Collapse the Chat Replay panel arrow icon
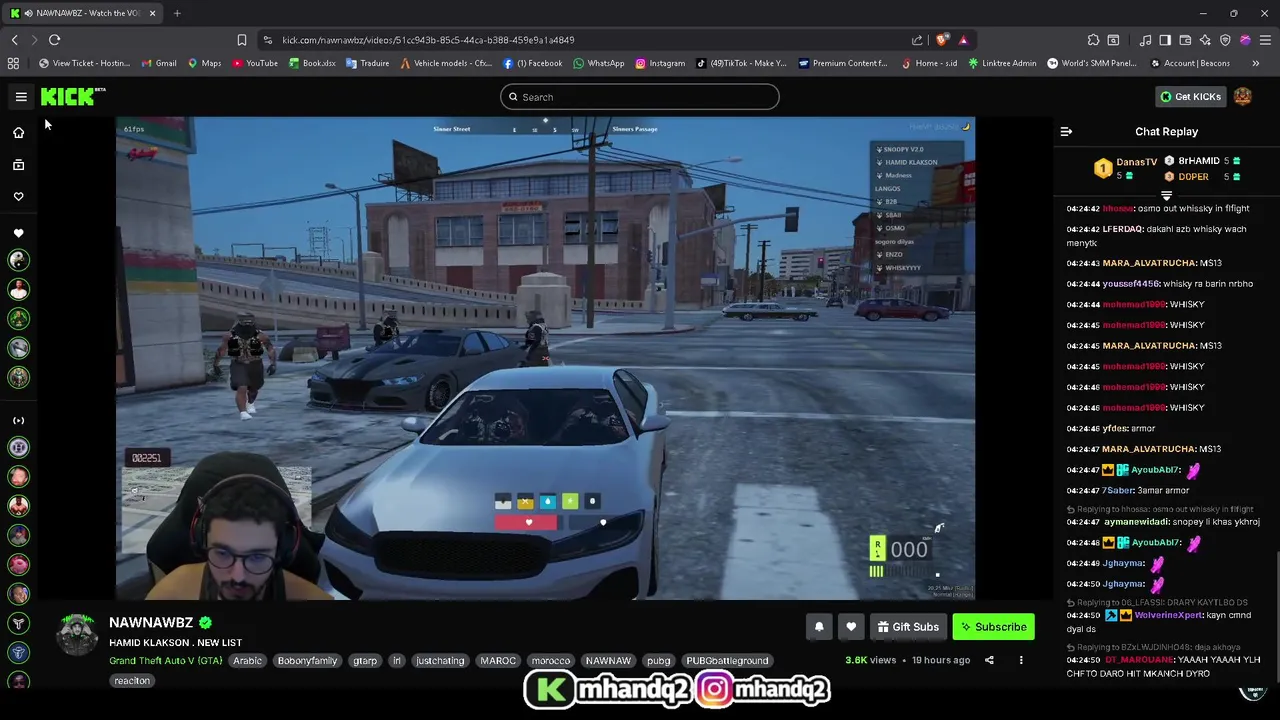The width and height of the screenshot is (1280, 720). (1066, 132)
